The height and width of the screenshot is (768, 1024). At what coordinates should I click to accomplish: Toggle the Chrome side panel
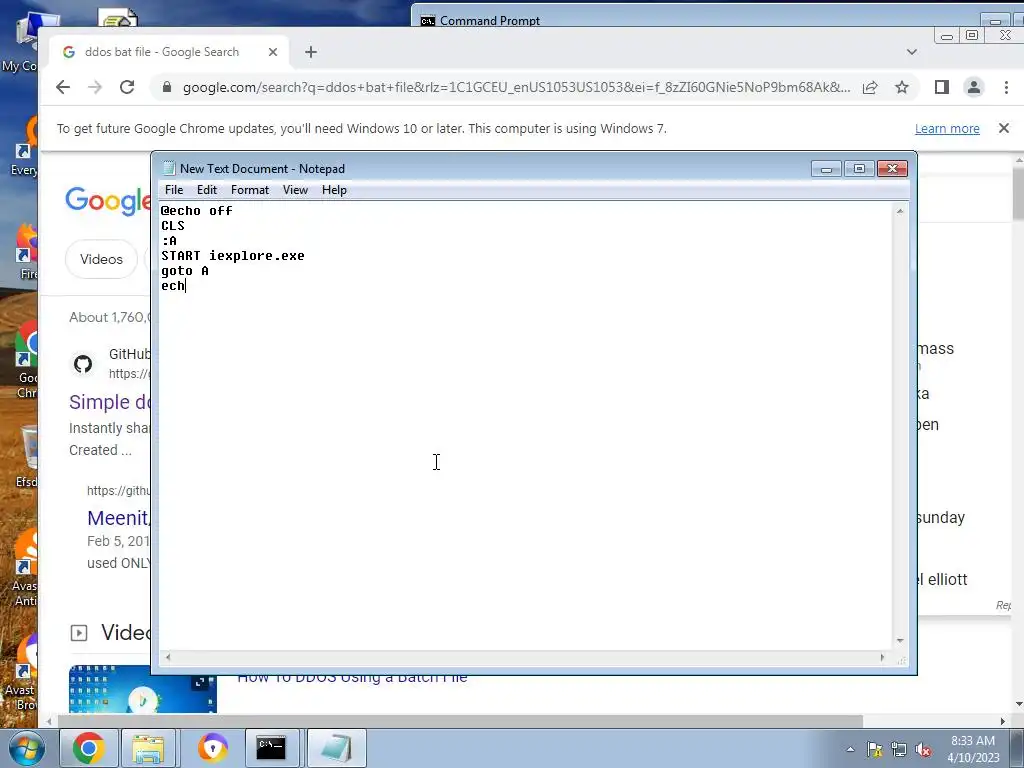(x=942, y=88)
